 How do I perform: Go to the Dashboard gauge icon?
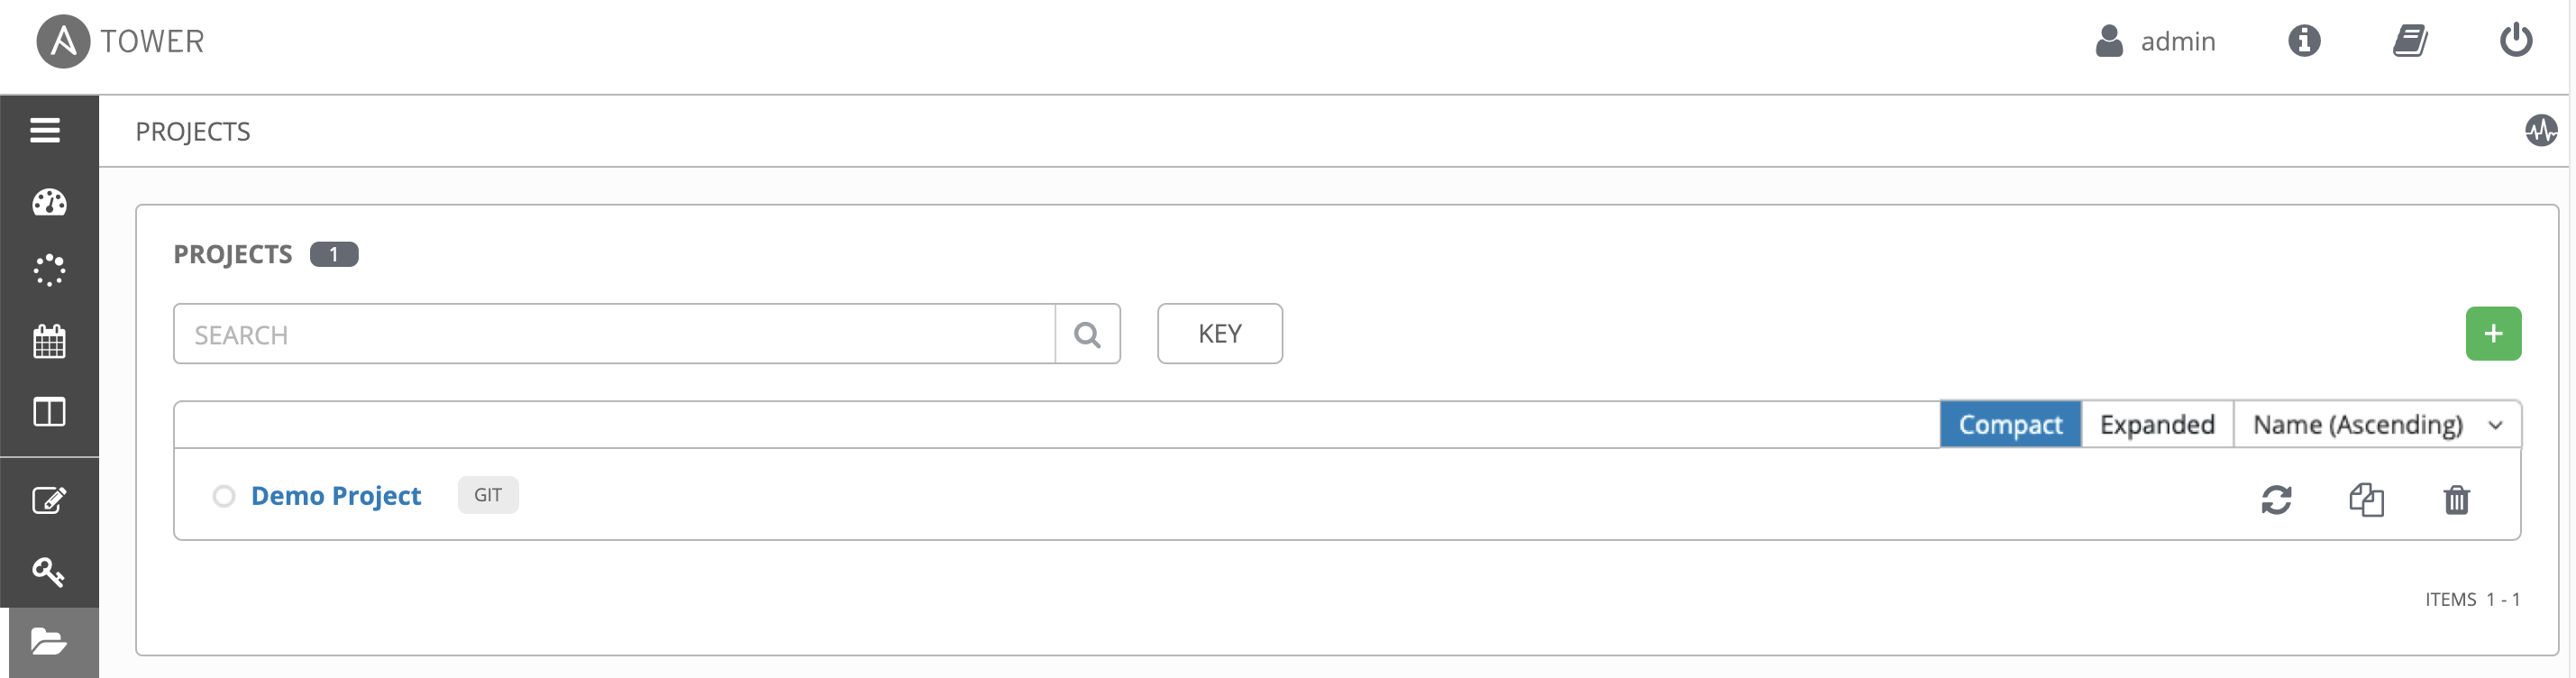click(x=49, y=203)
